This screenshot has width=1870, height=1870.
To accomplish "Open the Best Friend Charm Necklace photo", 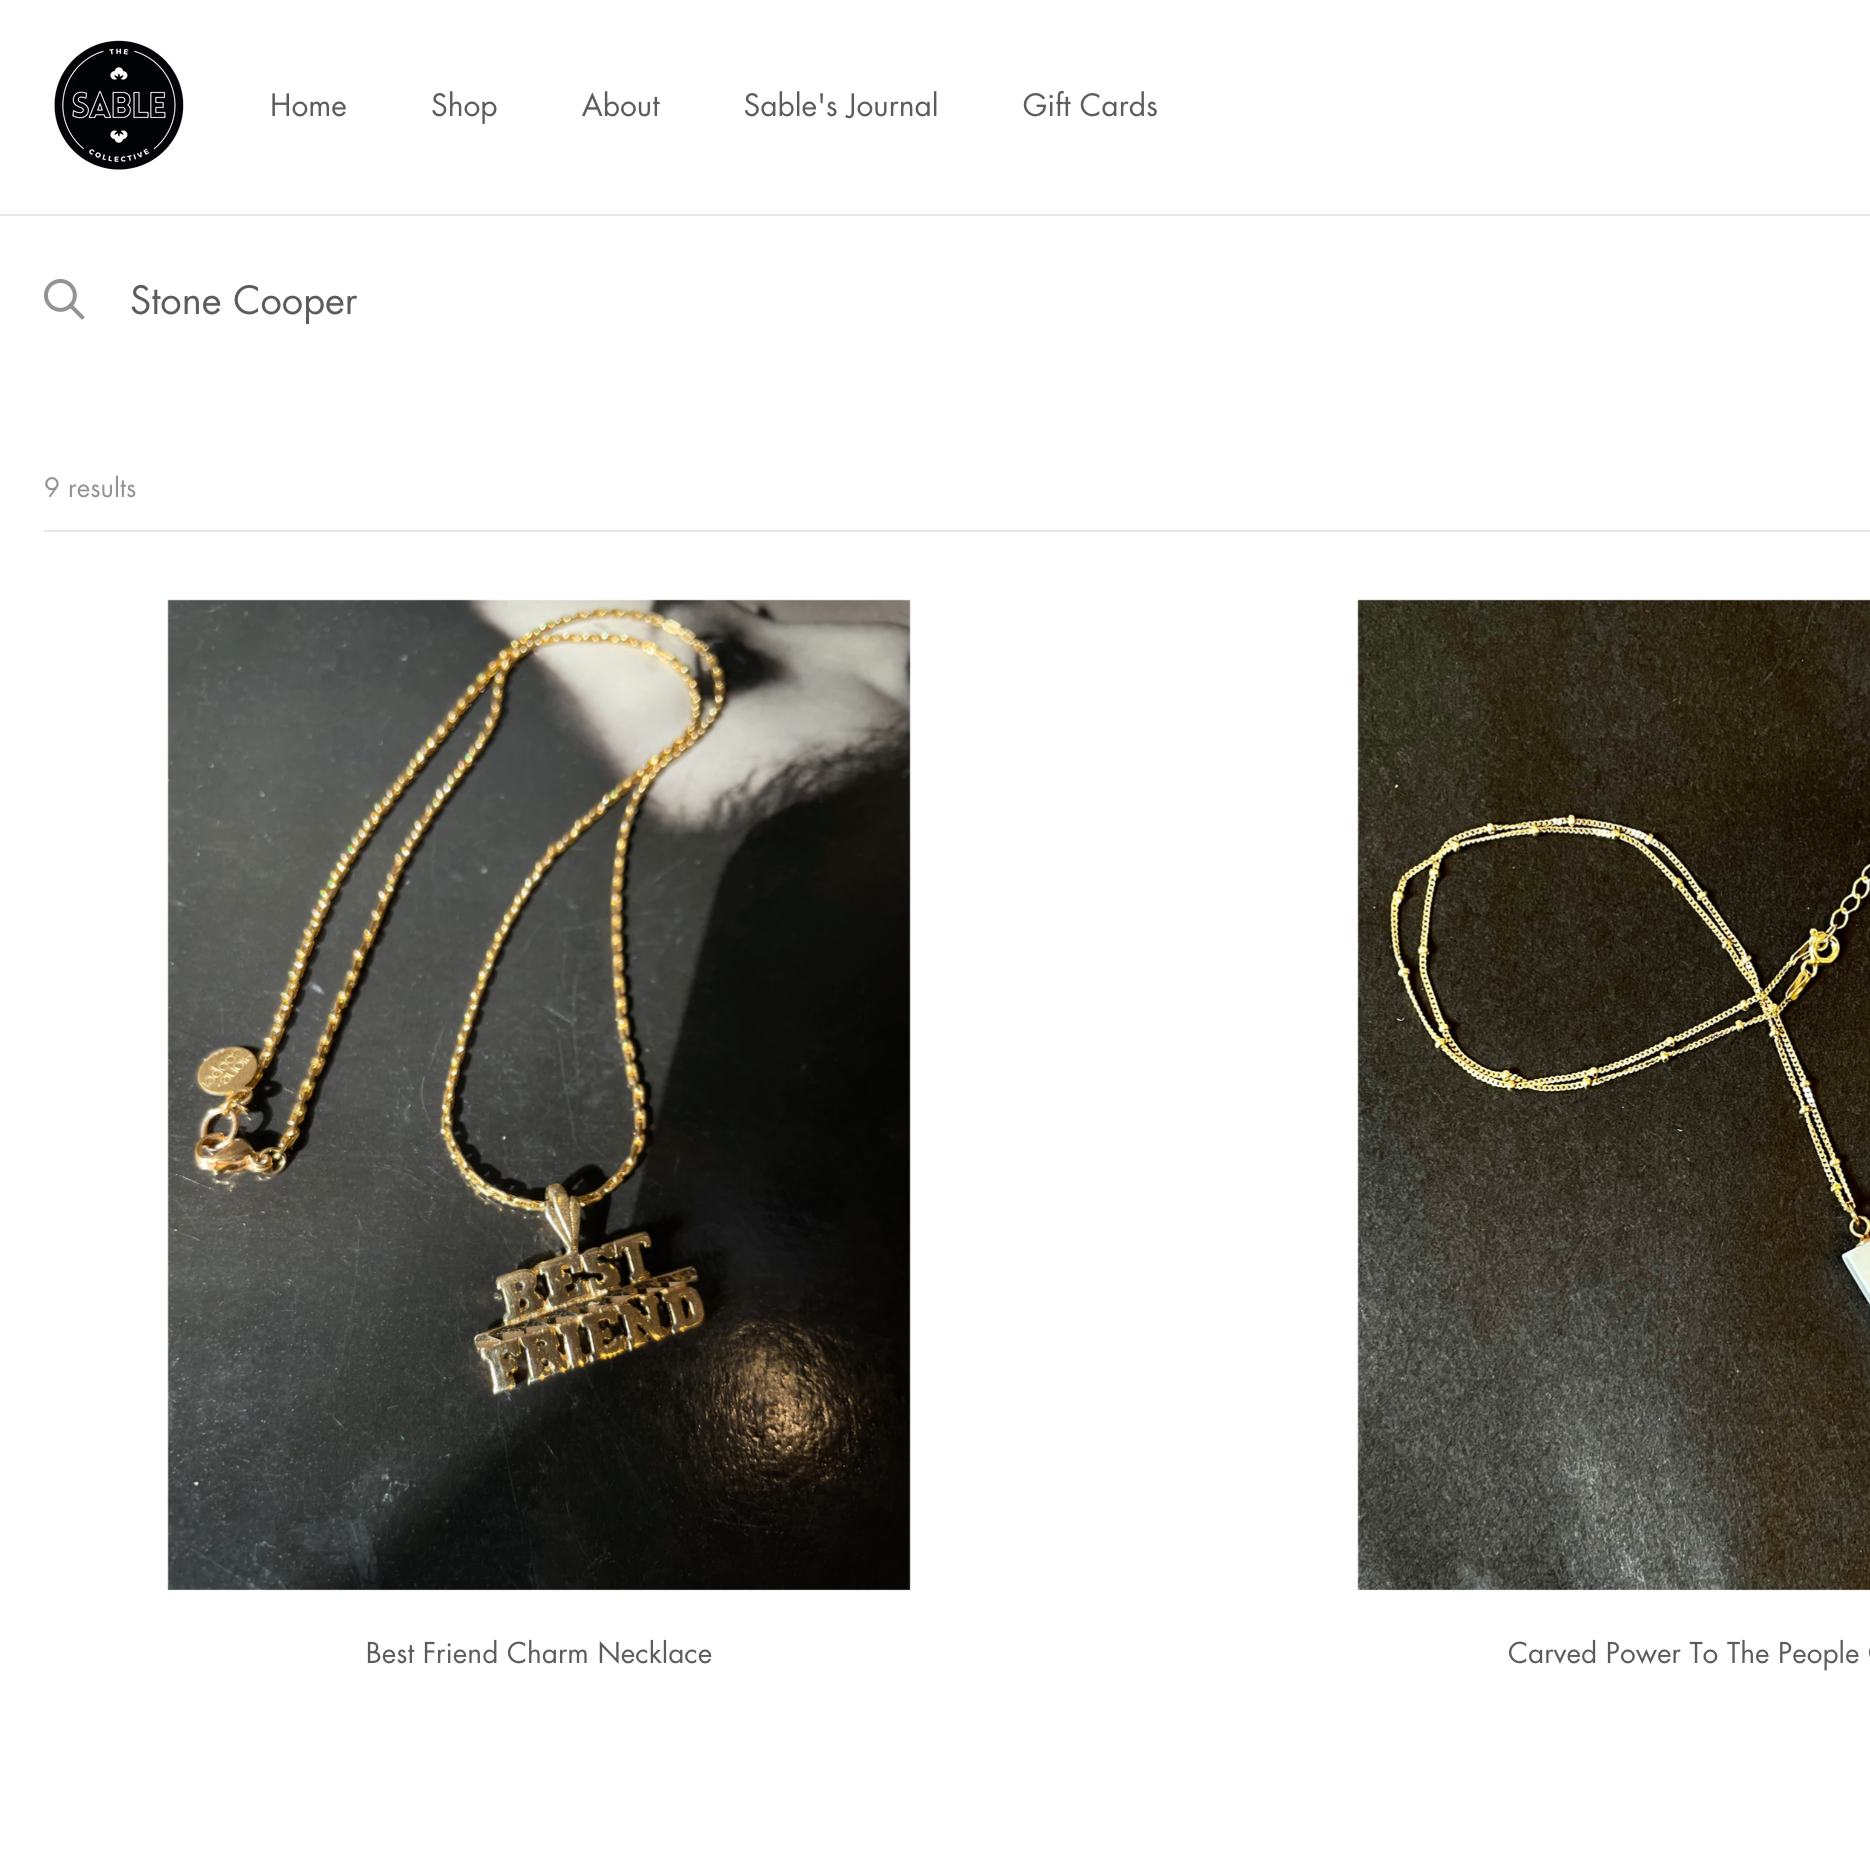I will coord(538,1094).
